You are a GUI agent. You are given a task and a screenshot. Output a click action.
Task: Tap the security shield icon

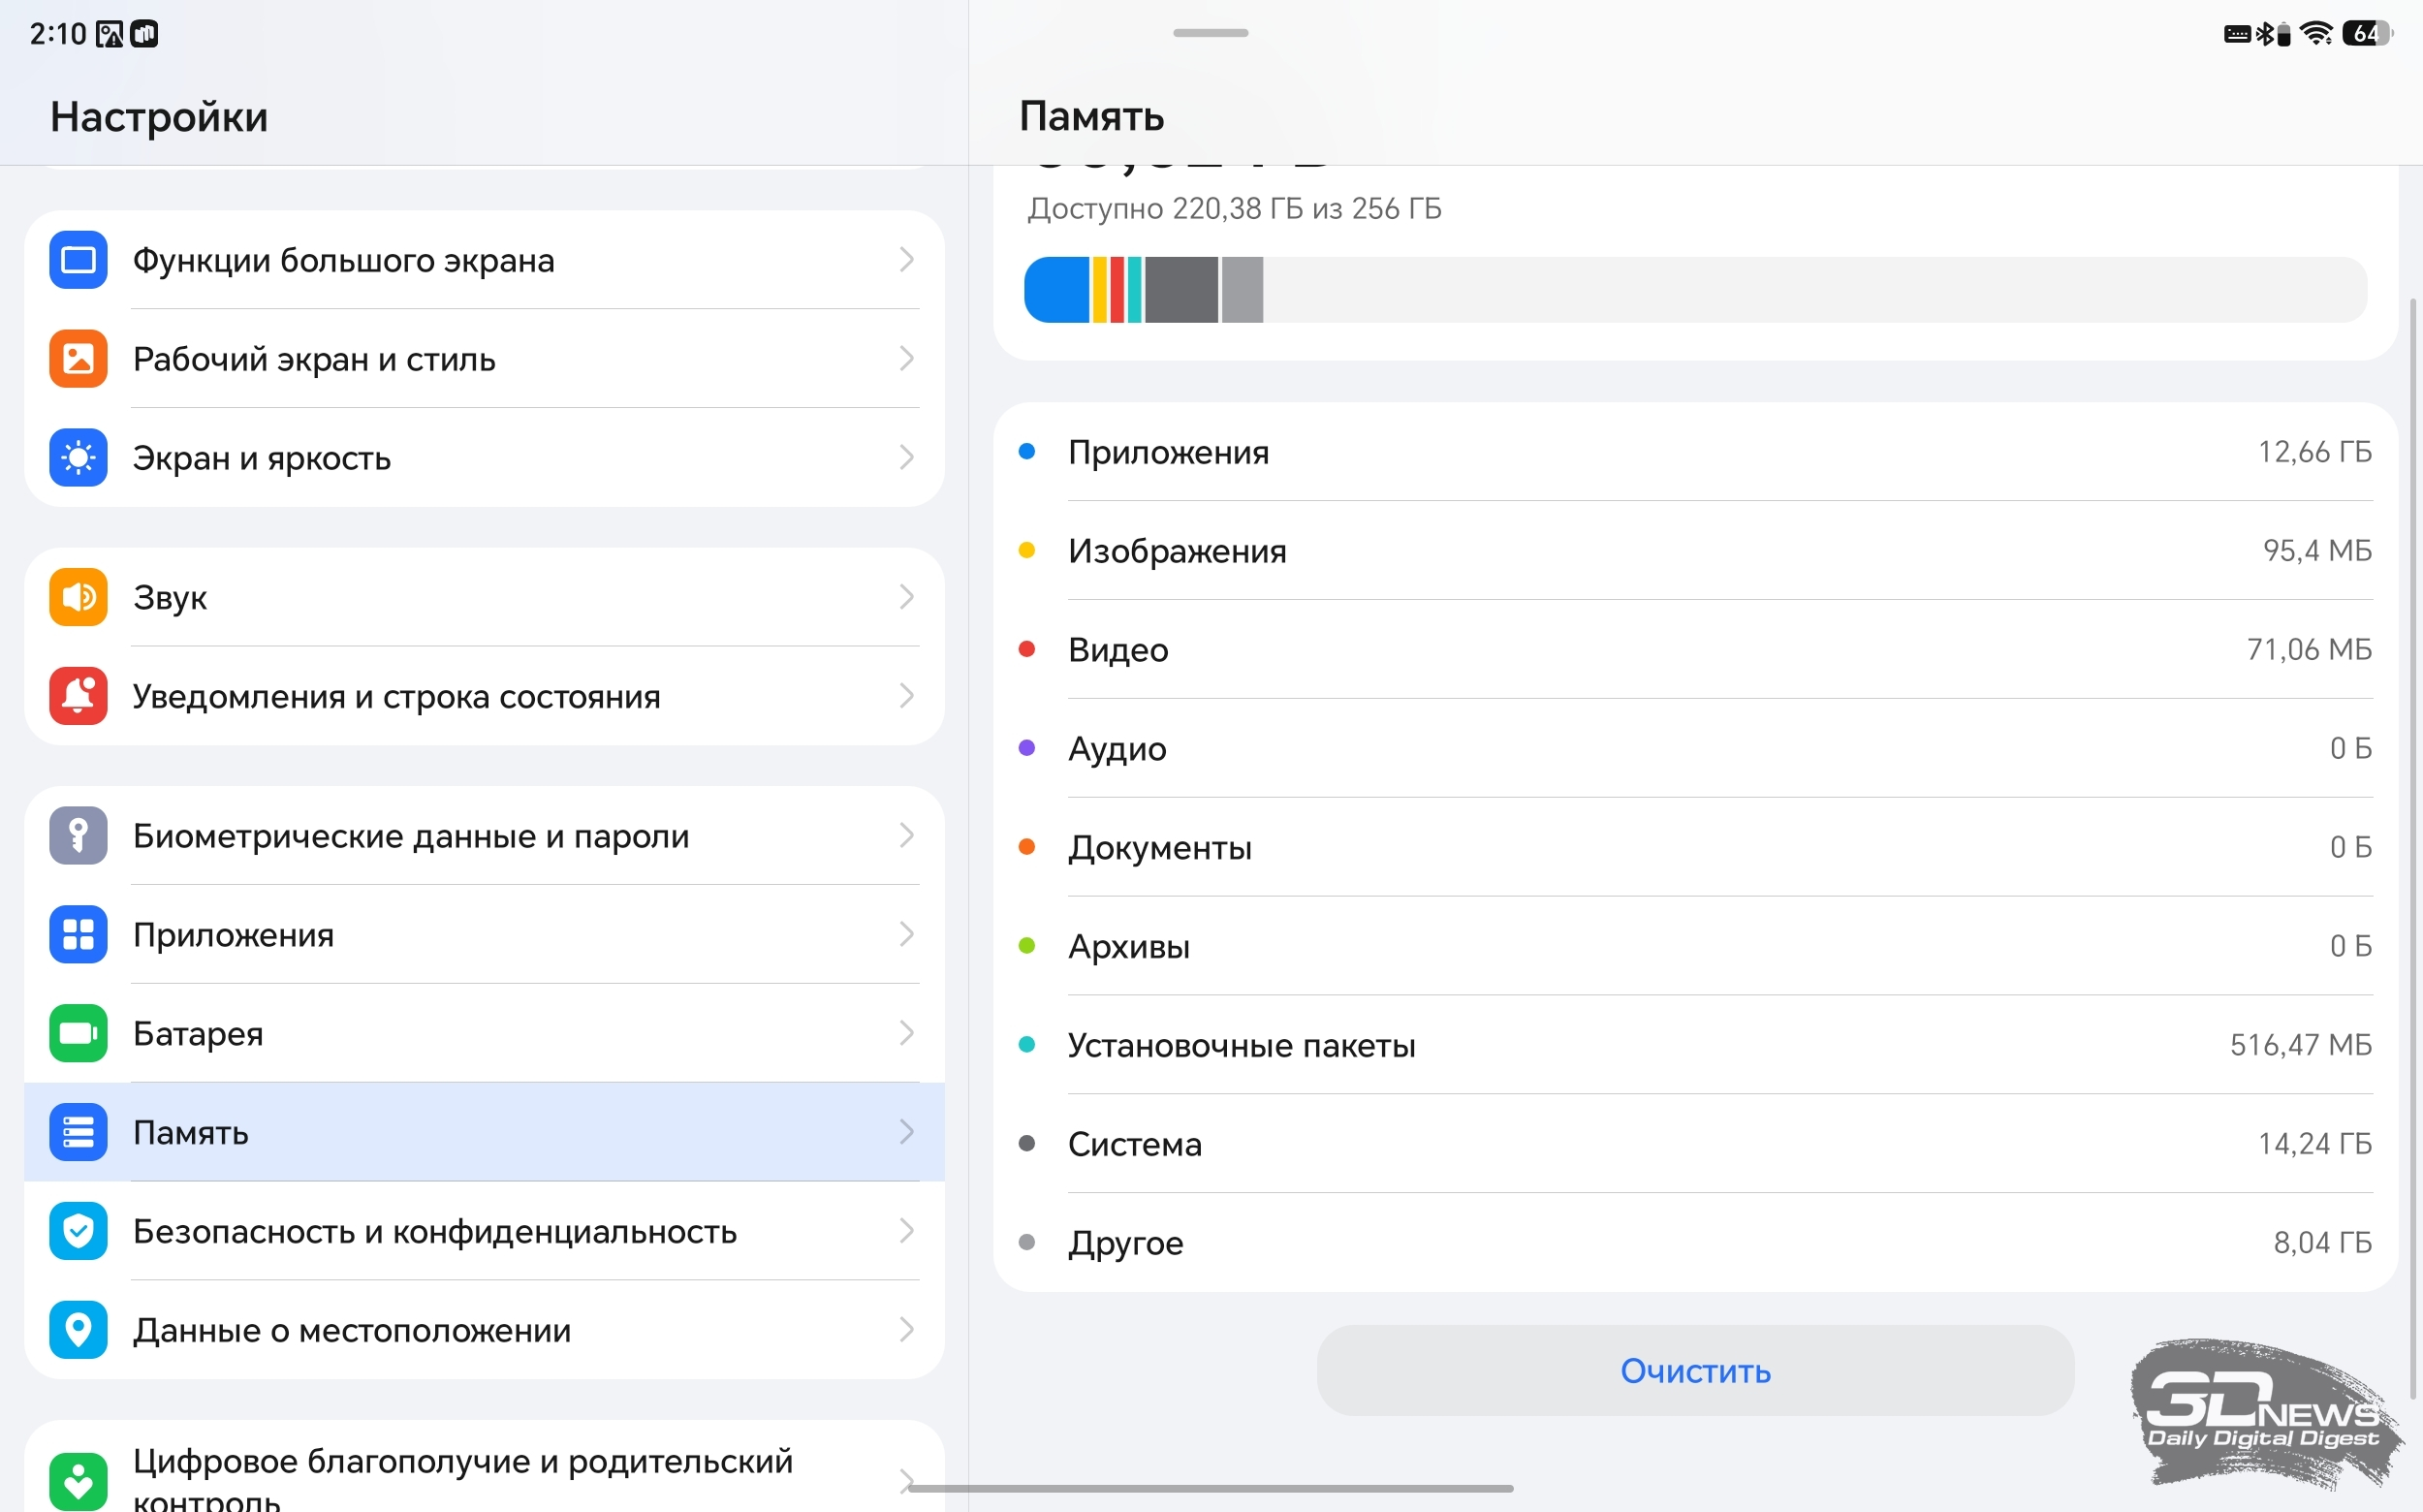tap(78, 1231)
